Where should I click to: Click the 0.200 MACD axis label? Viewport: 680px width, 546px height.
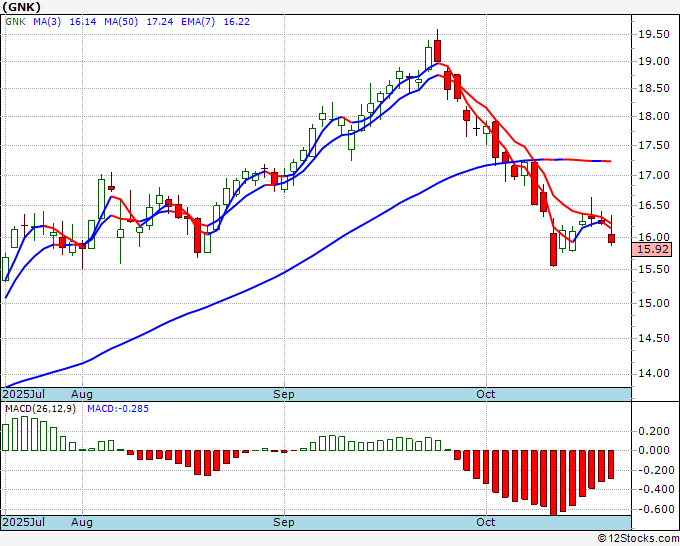[x=654, y=431]
